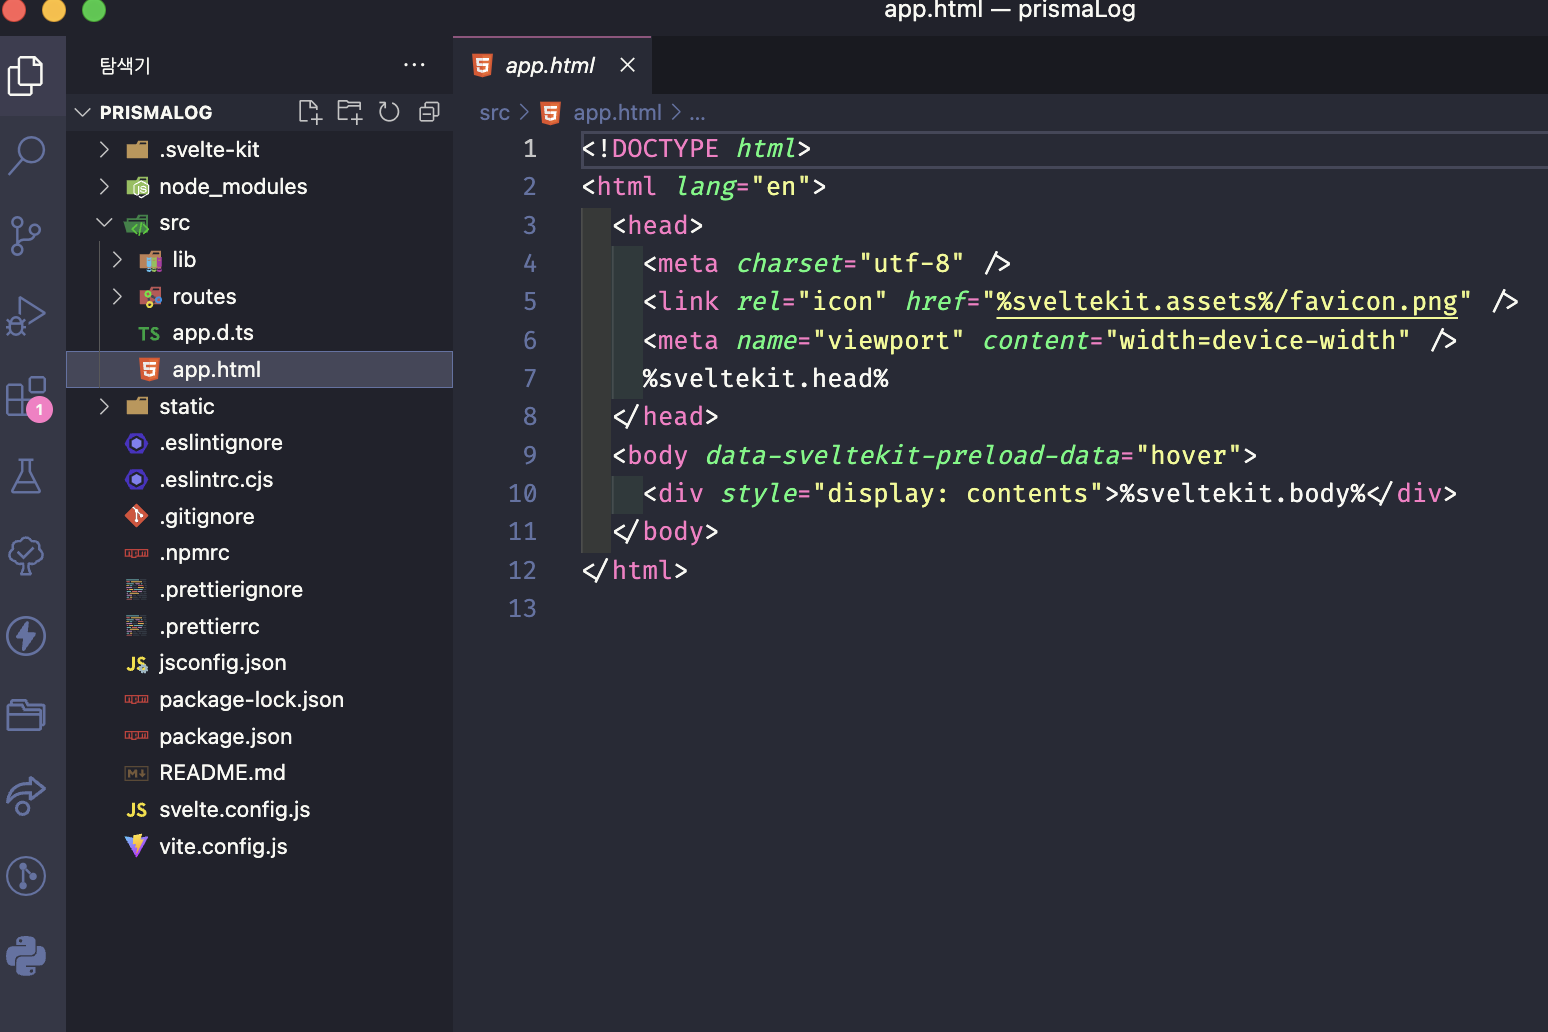Viewport: 1548px width, 1032px height.
Task: Select app.html in the file tree
Action: (x=260, y=369)
